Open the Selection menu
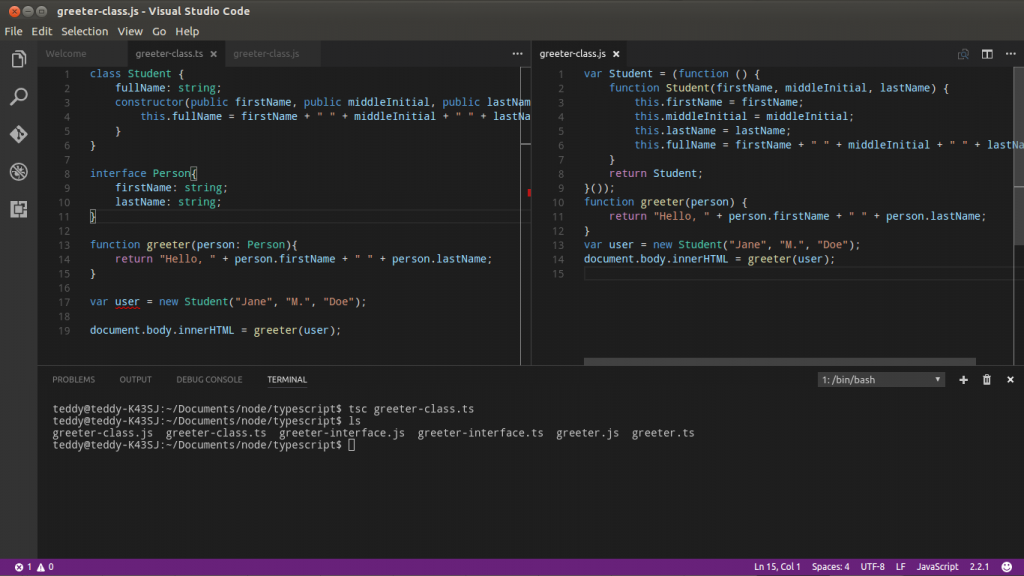 84,31
